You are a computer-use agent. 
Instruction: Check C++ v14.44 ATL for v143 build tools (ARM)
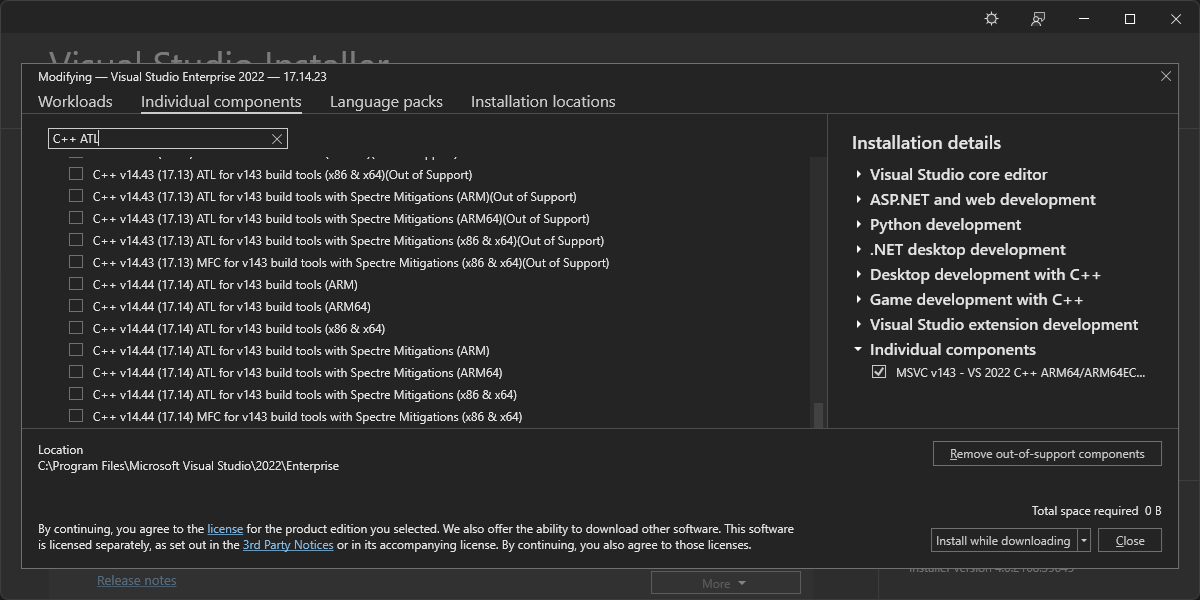pos(76,285)
